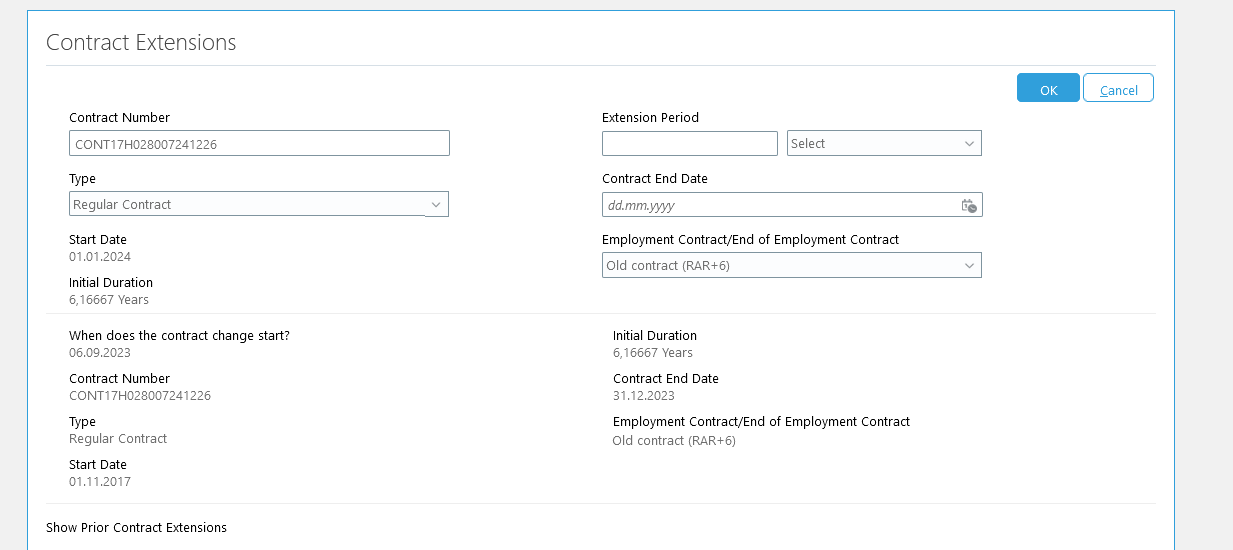The image size is (1233, 550).
Task: Click the read-only Old contract (RAR+6) text
Action: (674, 440)
